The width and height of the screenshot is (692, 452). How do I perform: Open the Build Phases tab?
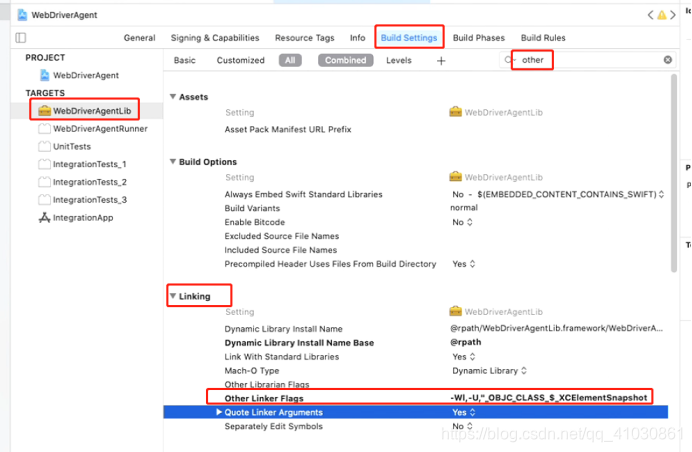[479, 38]
